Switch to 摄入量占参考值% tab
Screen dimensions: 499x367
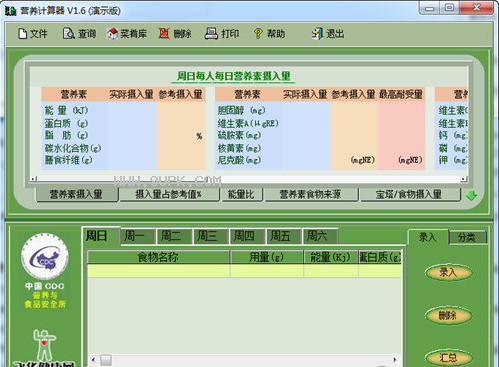[169, 194]
